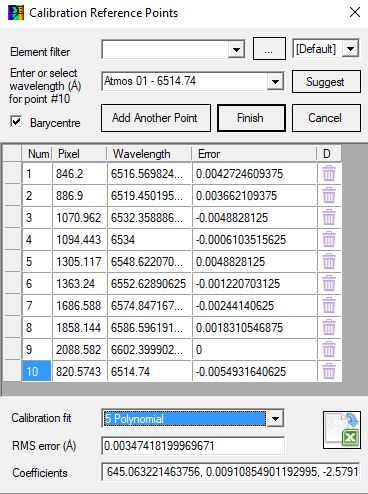Select pixel cell 1686.588
The width and height of the screenshot is (368, 494).
tap(79, 306)
